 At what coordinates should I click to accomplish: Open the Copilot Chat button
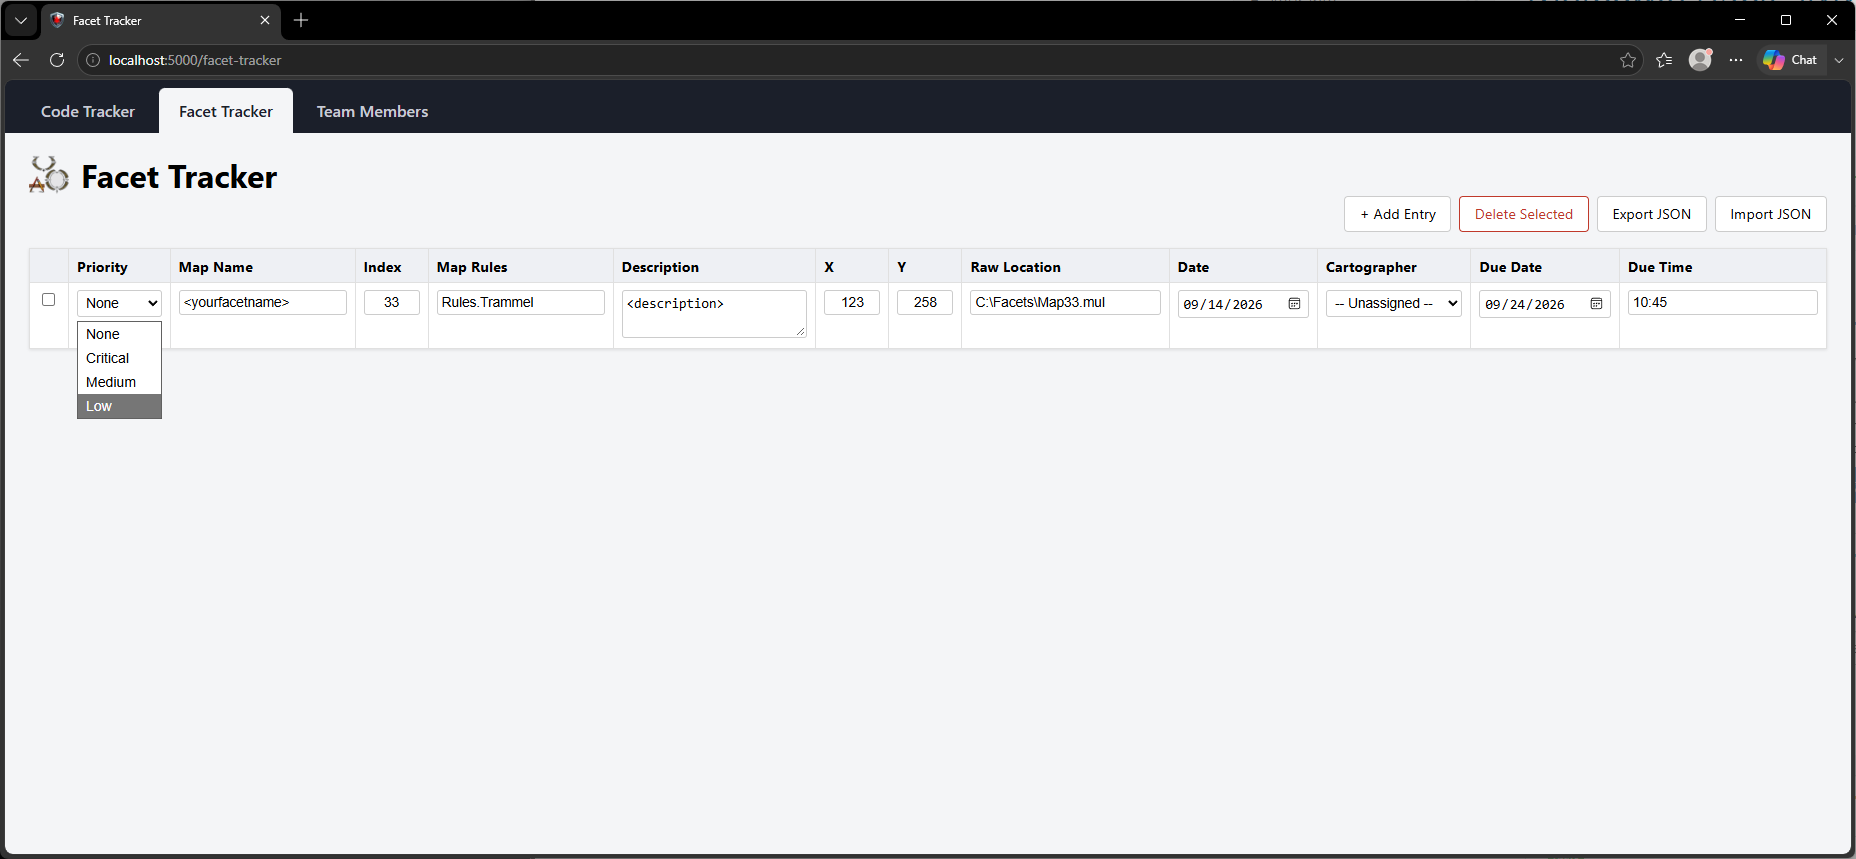coord(1791,60)
